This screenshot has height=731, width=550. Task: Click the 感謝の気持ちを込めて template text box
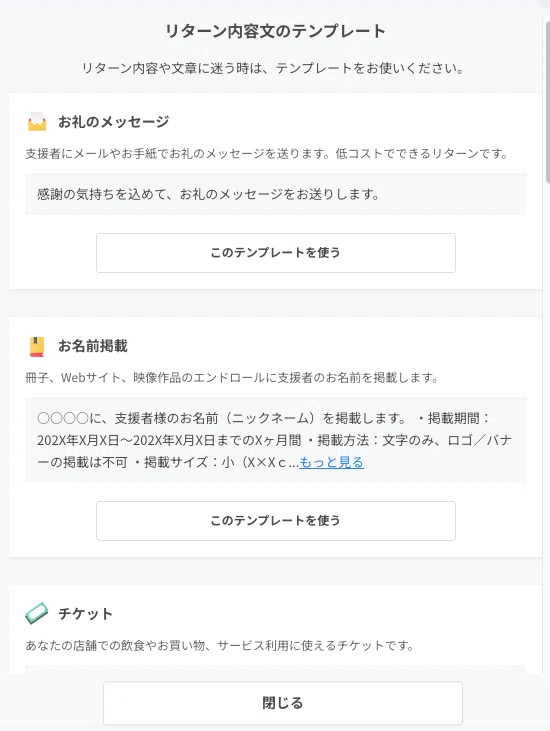pos(275,194)
